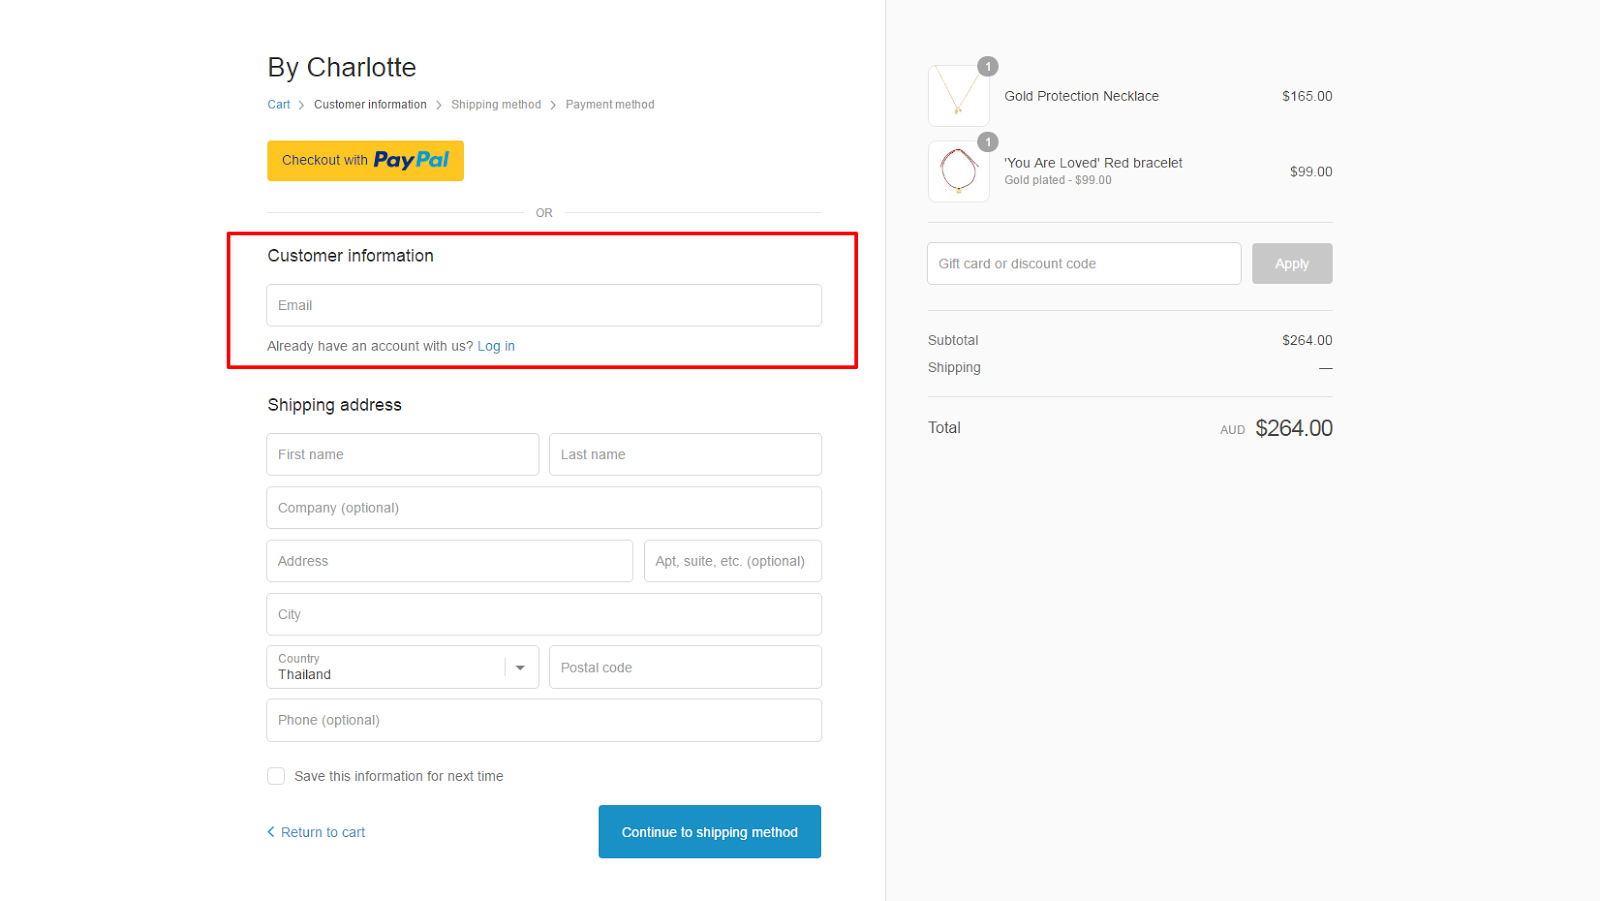Click the Red bracelet product thumbnail
Image resolution: width=1600 pixels, height=901 pixels.
958,171
